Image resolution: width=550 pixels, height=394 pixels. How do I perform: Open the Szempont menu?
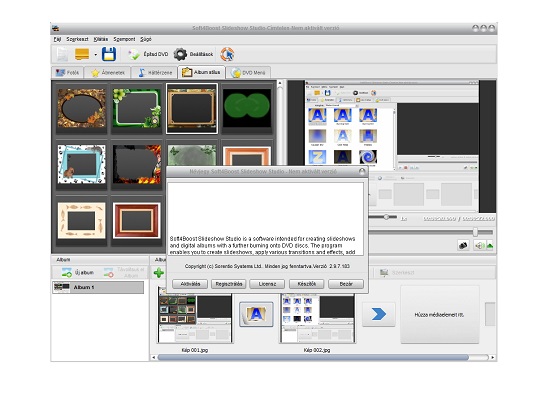(124, 39)
